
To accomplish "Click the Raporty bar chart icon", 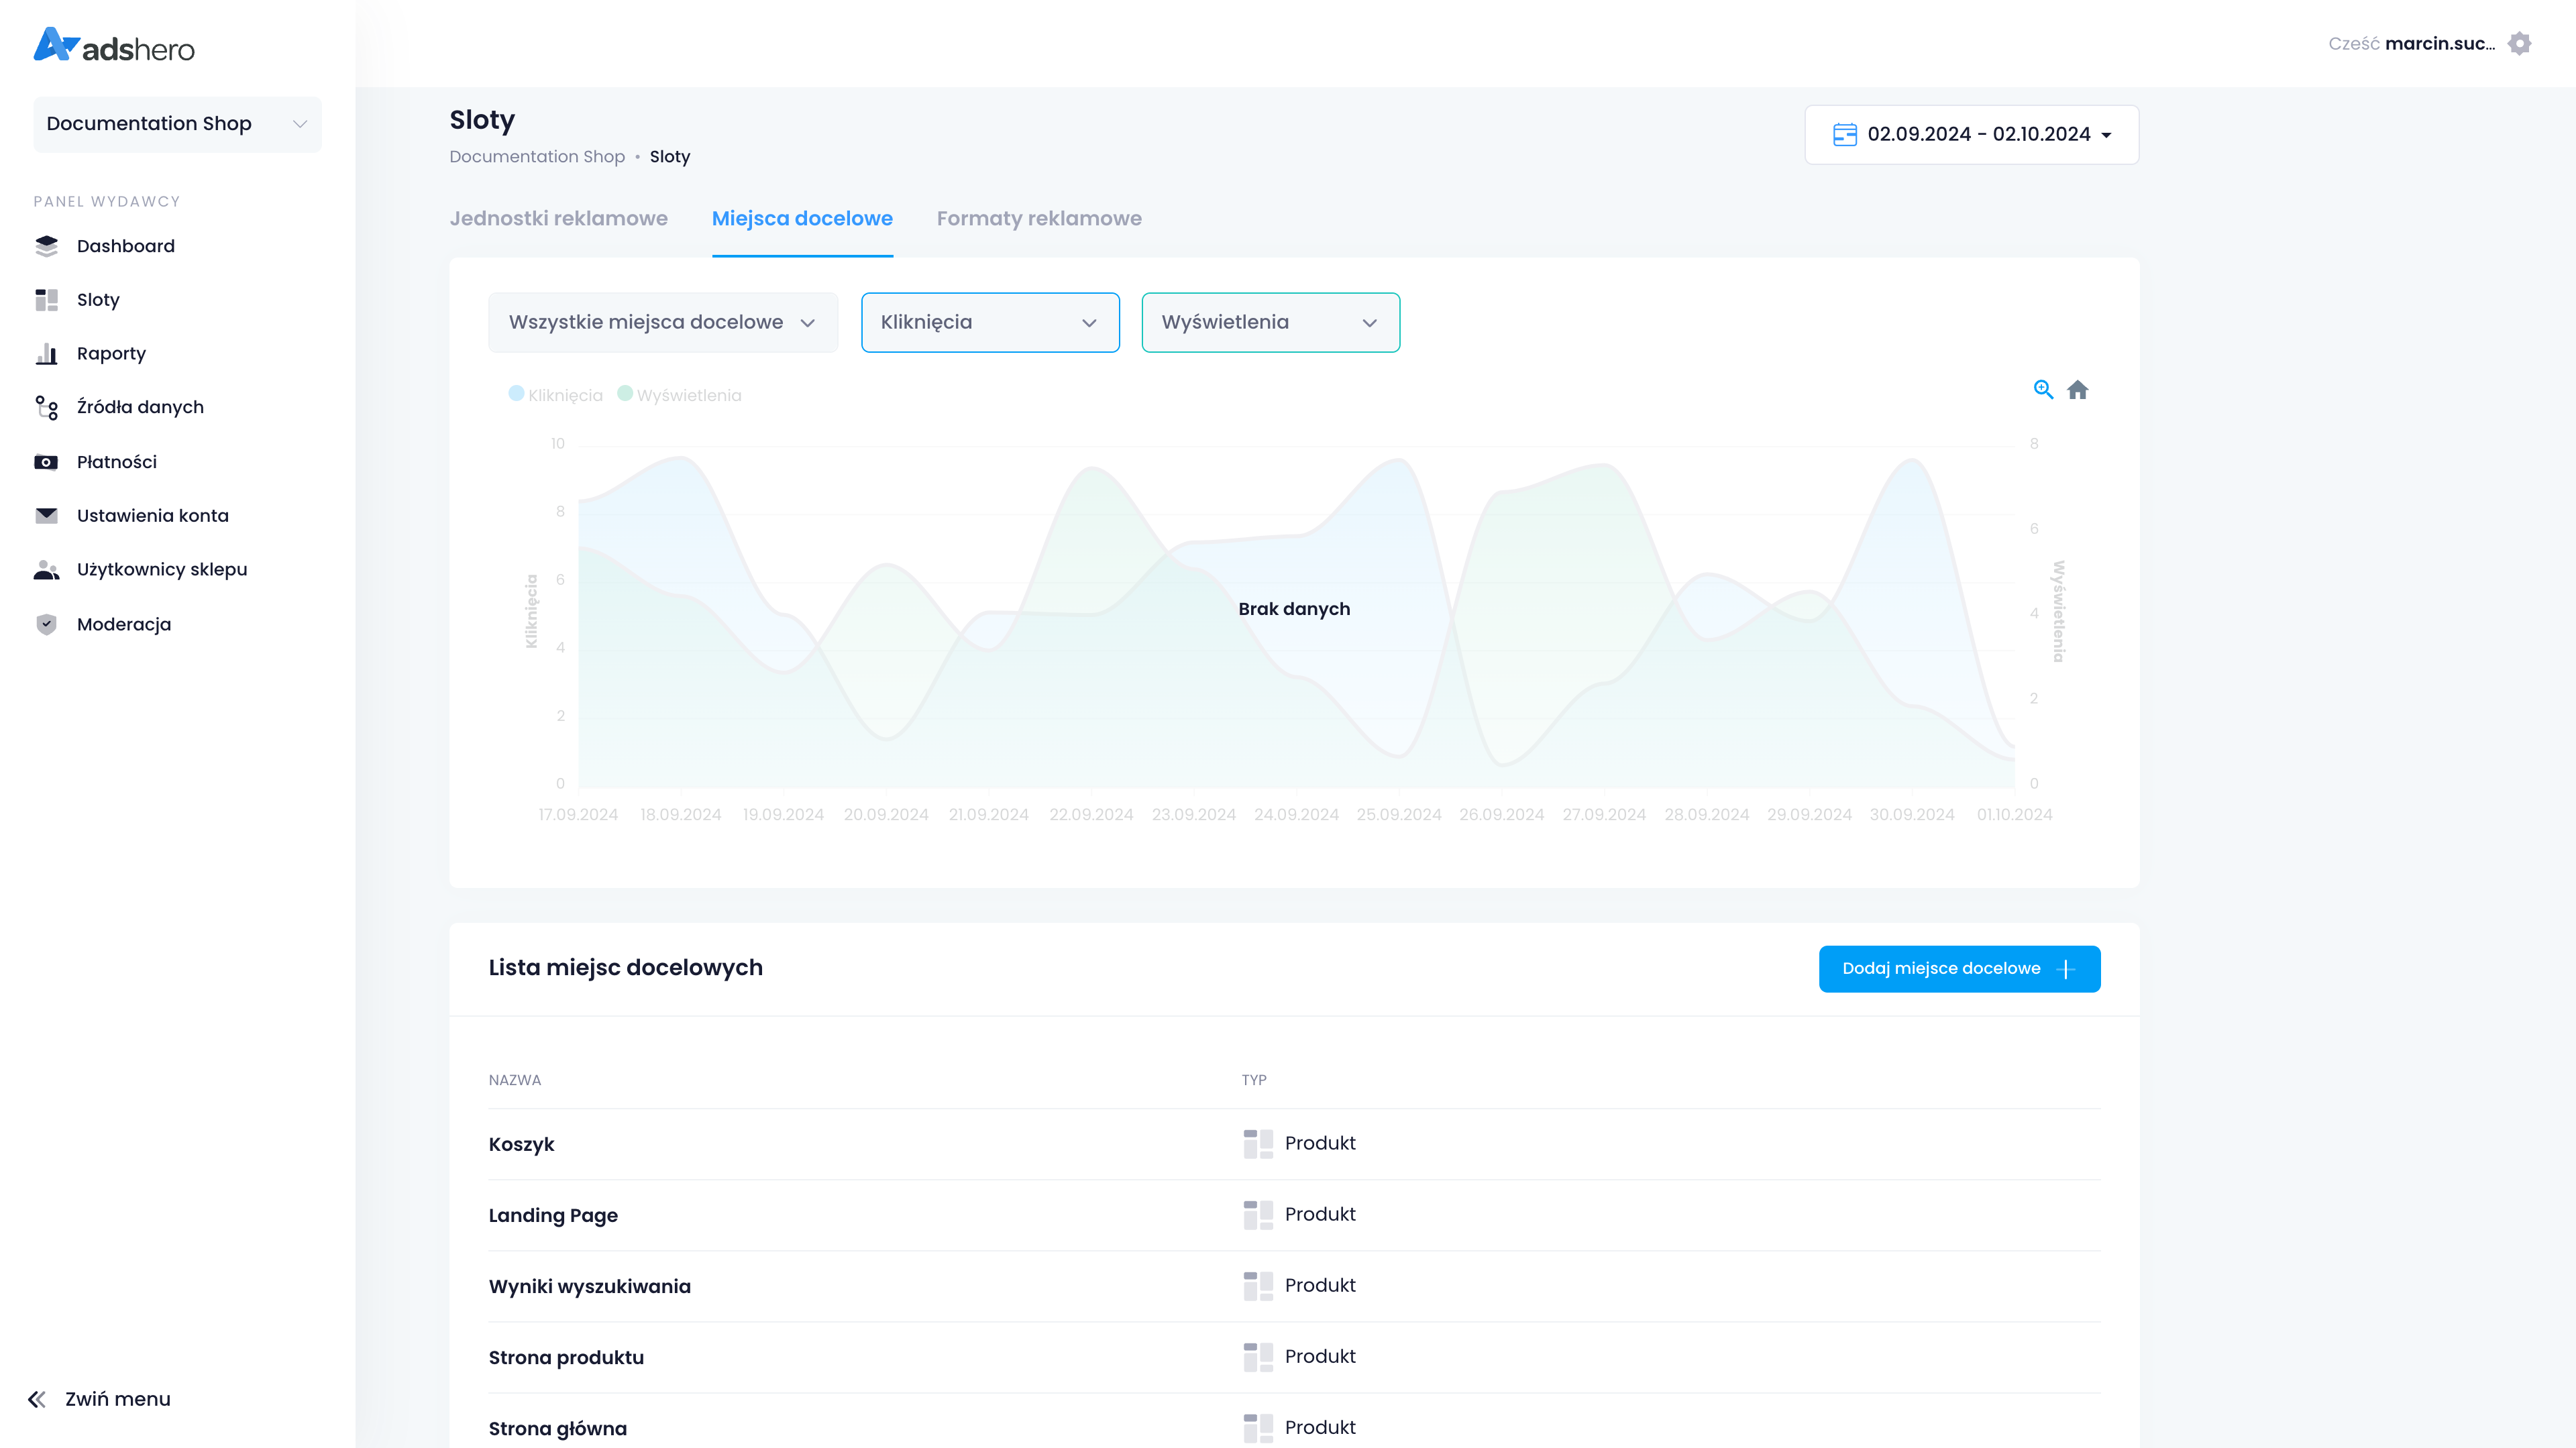I will (x=46, y=354).
